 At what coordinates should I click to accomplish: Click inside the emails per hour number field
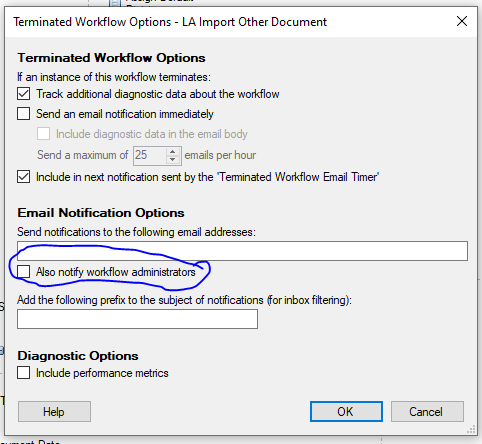point(150,155)
